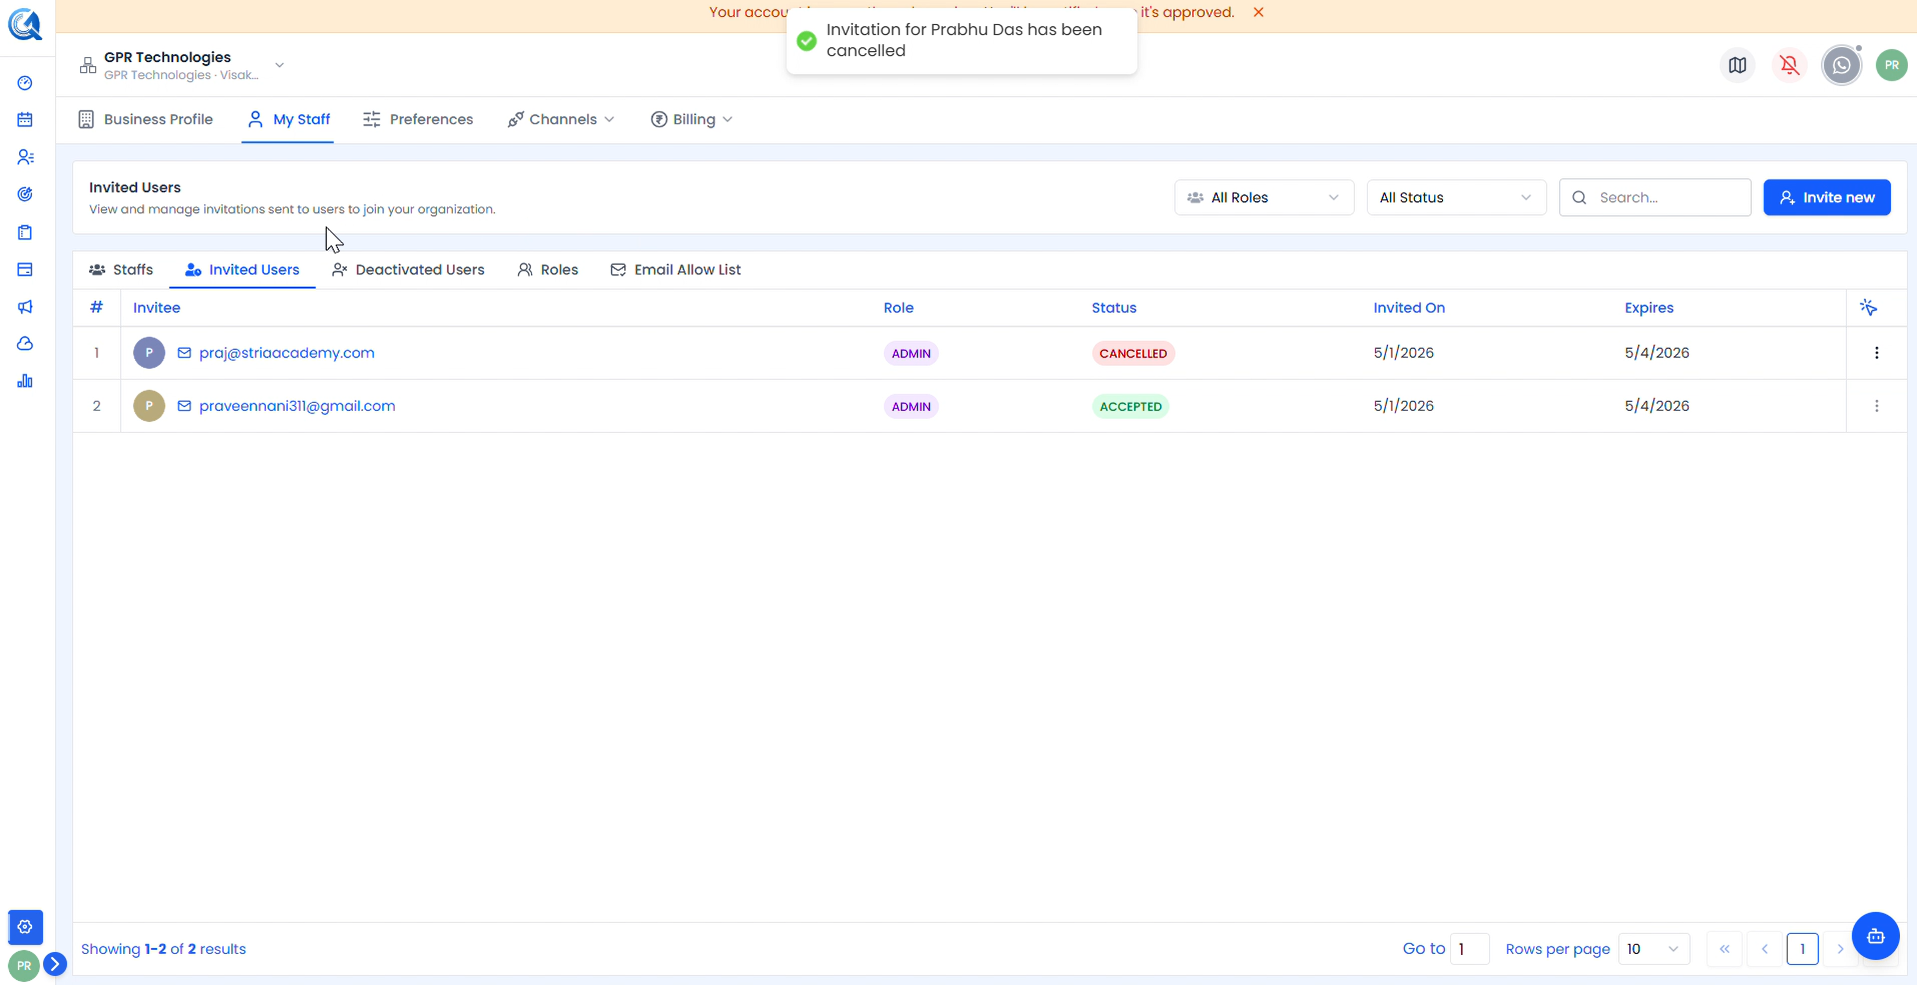Click the Go to page input
1917x985 pixels.
tap(1469, 949)
